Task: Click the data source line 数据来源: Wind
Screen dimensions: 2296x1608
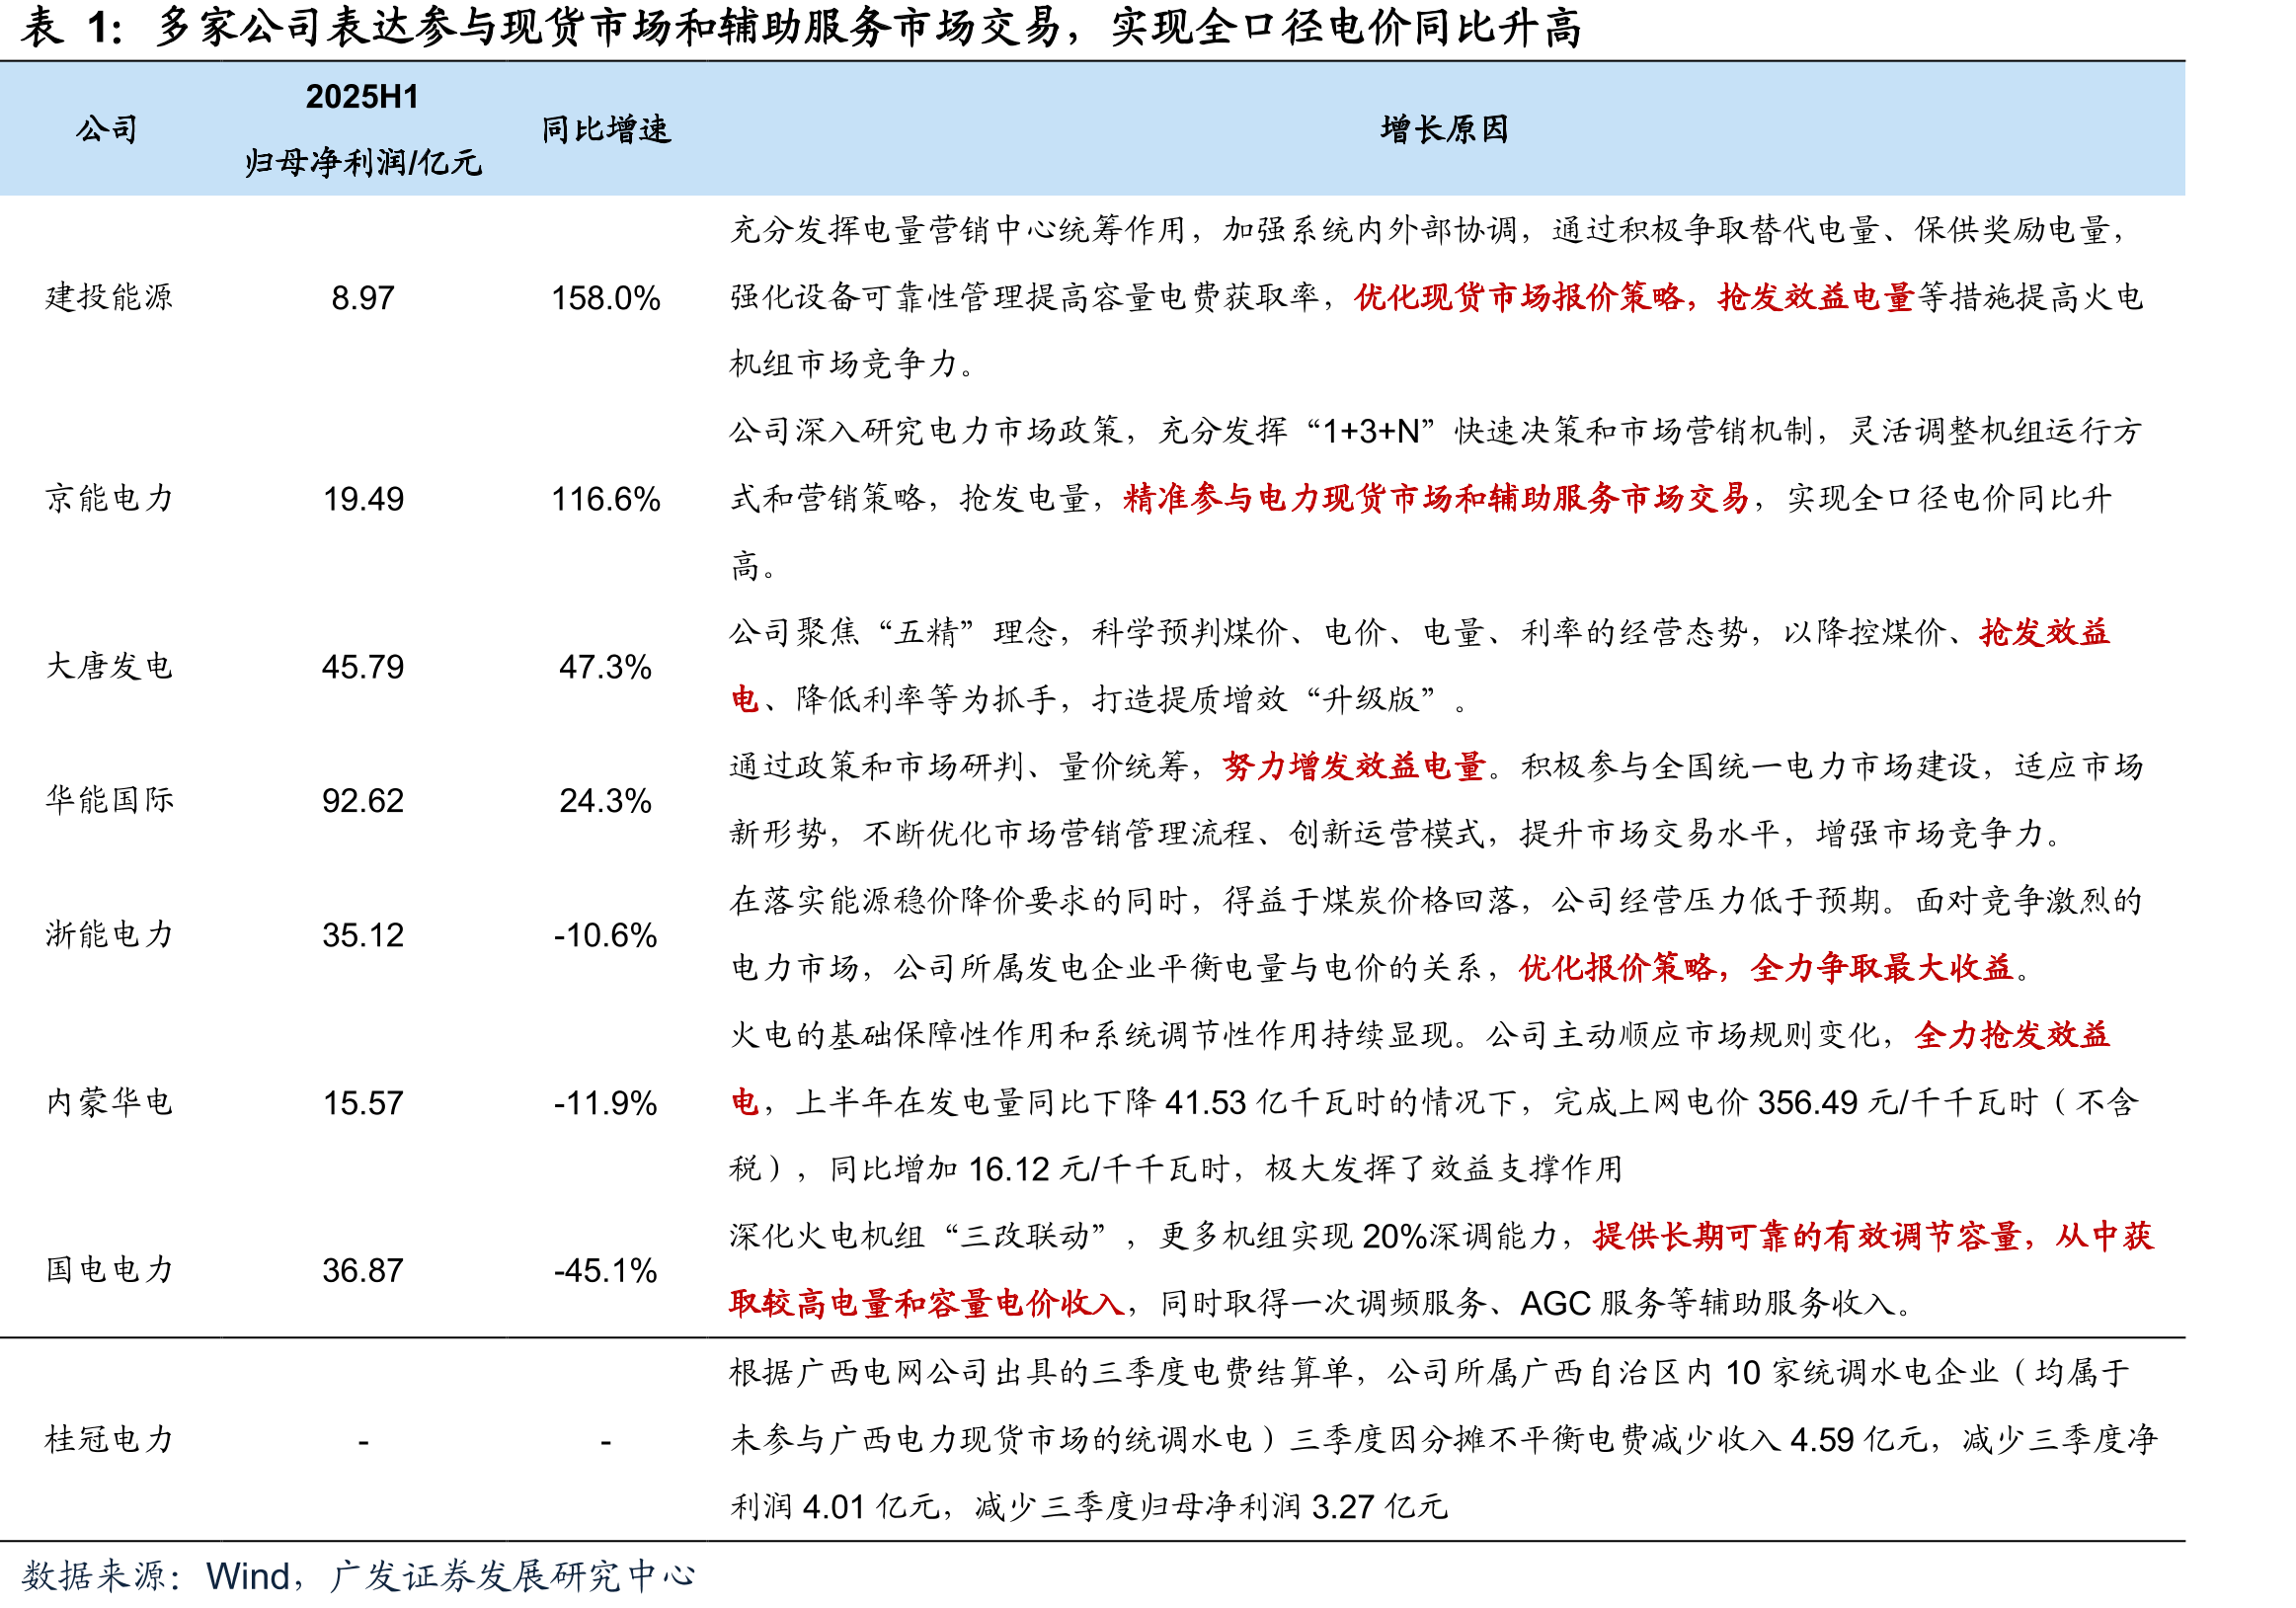Action: (x=155, y=1577)
